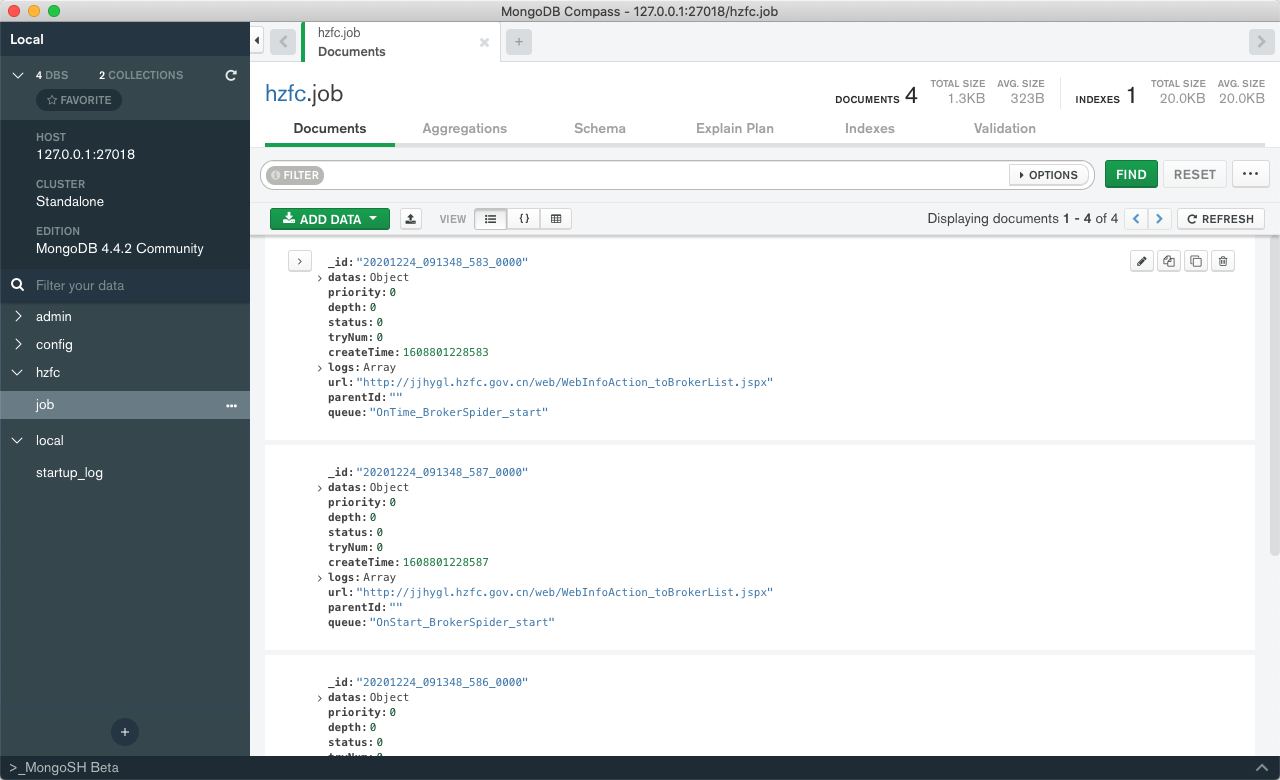Edit the first document with the pencil icon
Screen dimensions: 1280x780
click(x=1142, y=261)
